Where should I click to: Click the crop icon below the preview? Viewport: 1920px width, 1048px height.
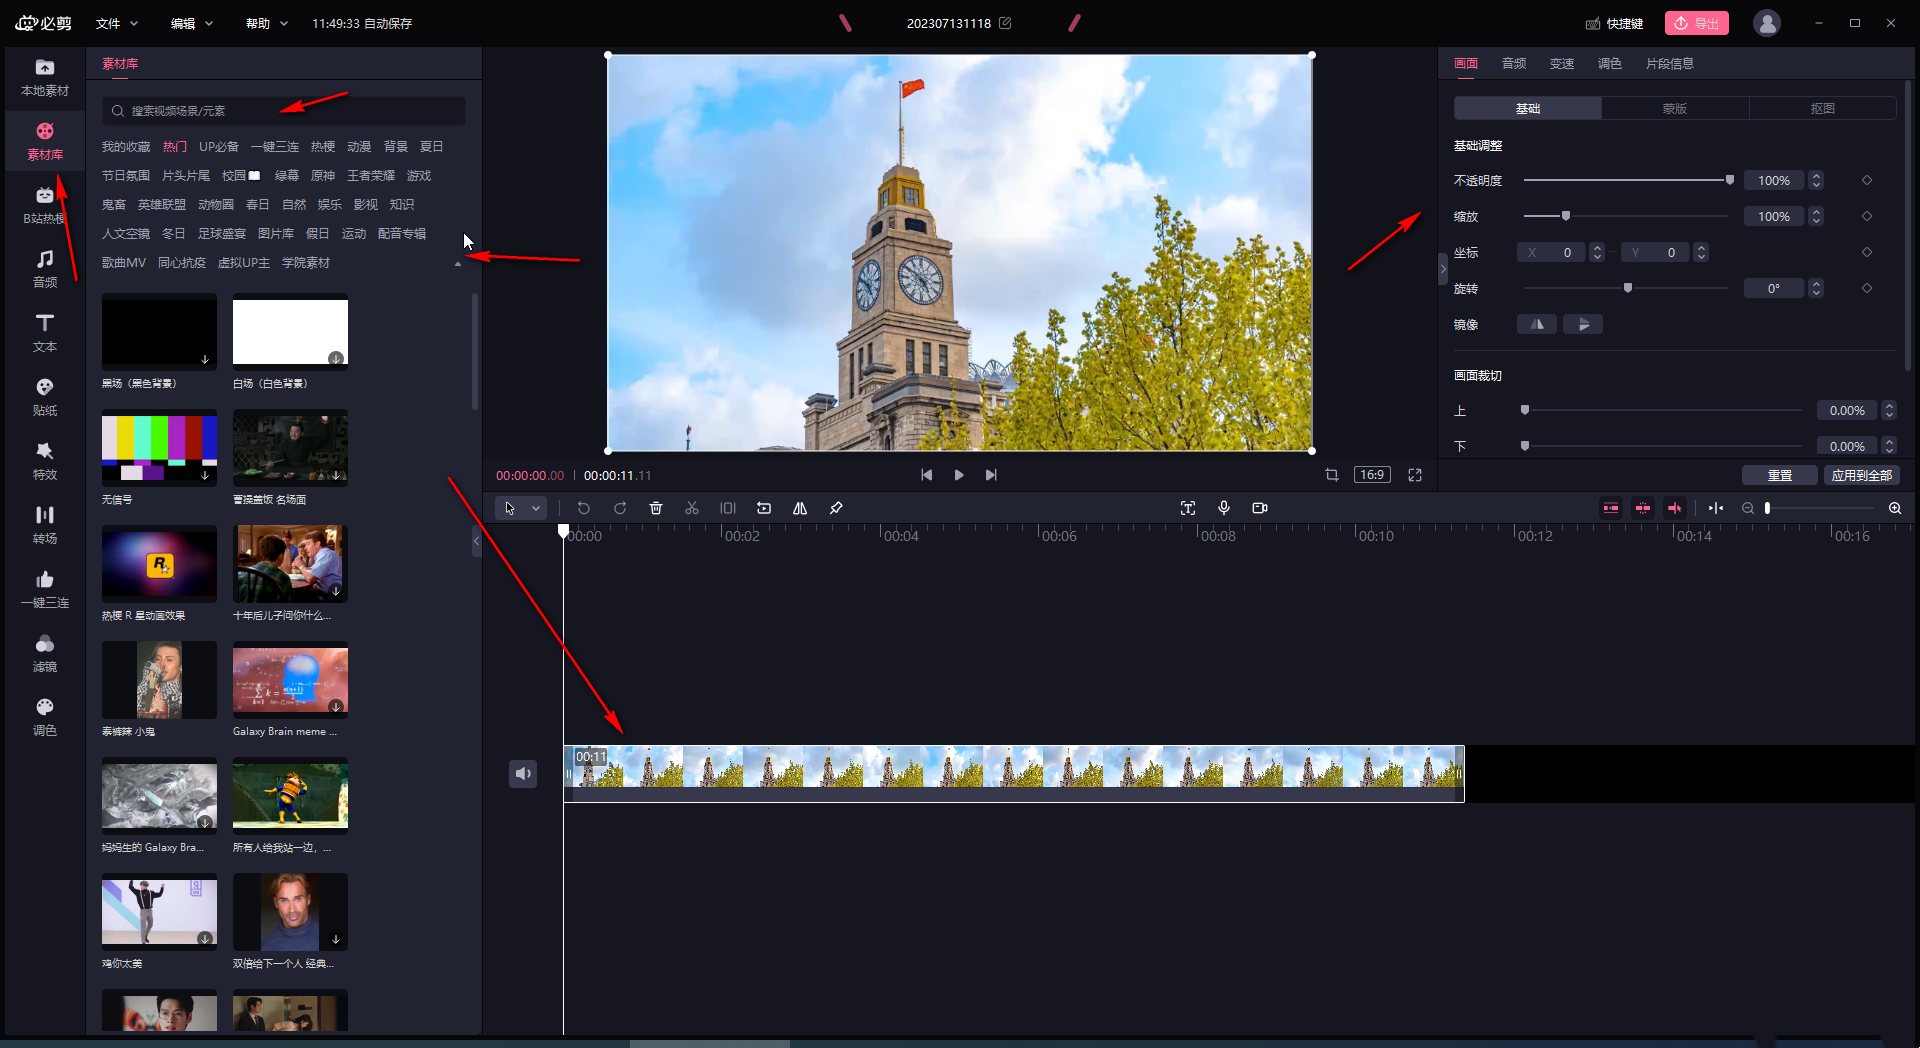click(1332, 475)
